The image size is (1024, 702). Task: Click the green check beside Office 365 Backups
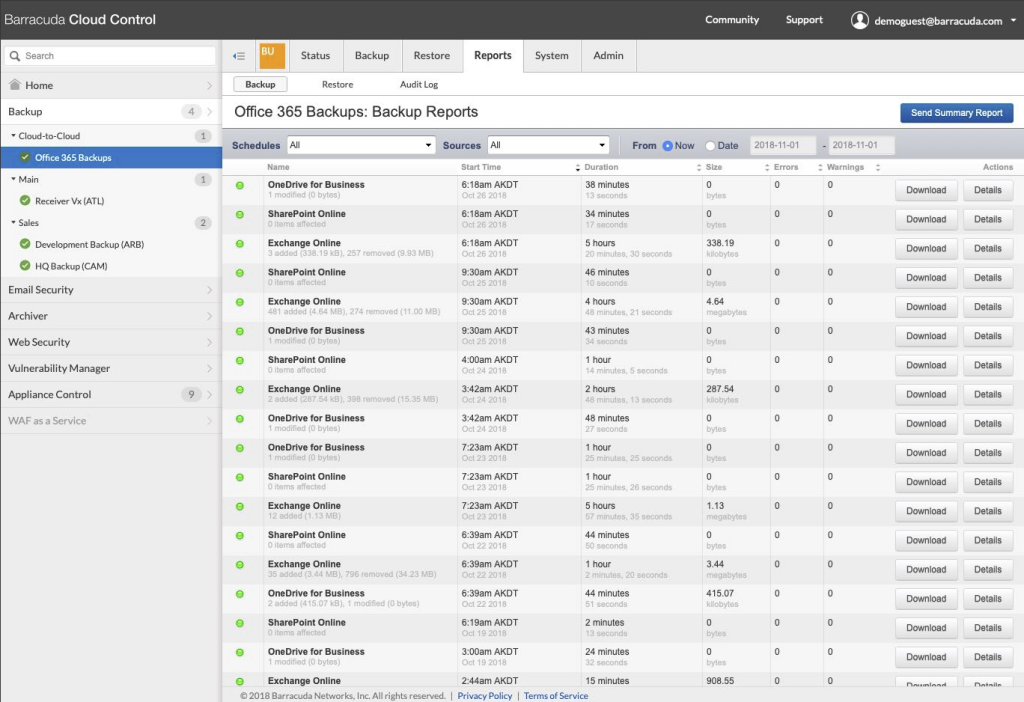(25, 157)
